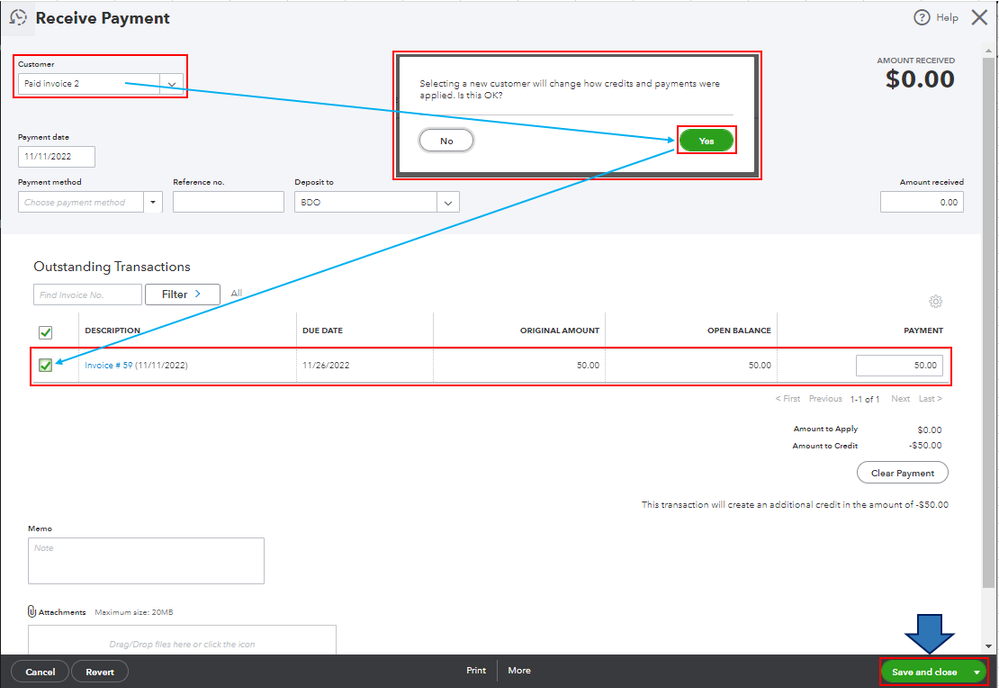Go to Next page of transactions
The height and width of the screenshot is (688, 999).
pyautogui.click(x=900, y=399)
